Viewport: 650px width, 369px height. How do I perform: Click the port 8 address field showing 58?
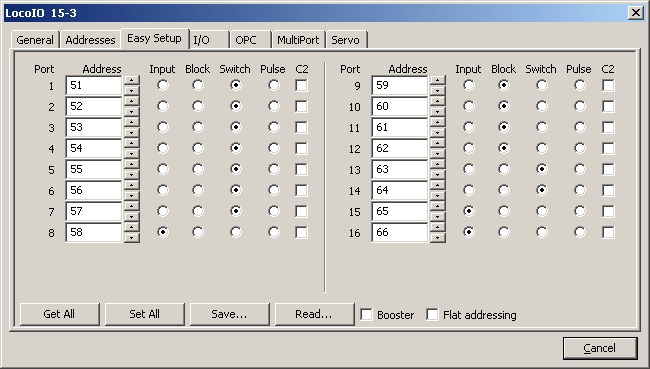tap(94, 232)
